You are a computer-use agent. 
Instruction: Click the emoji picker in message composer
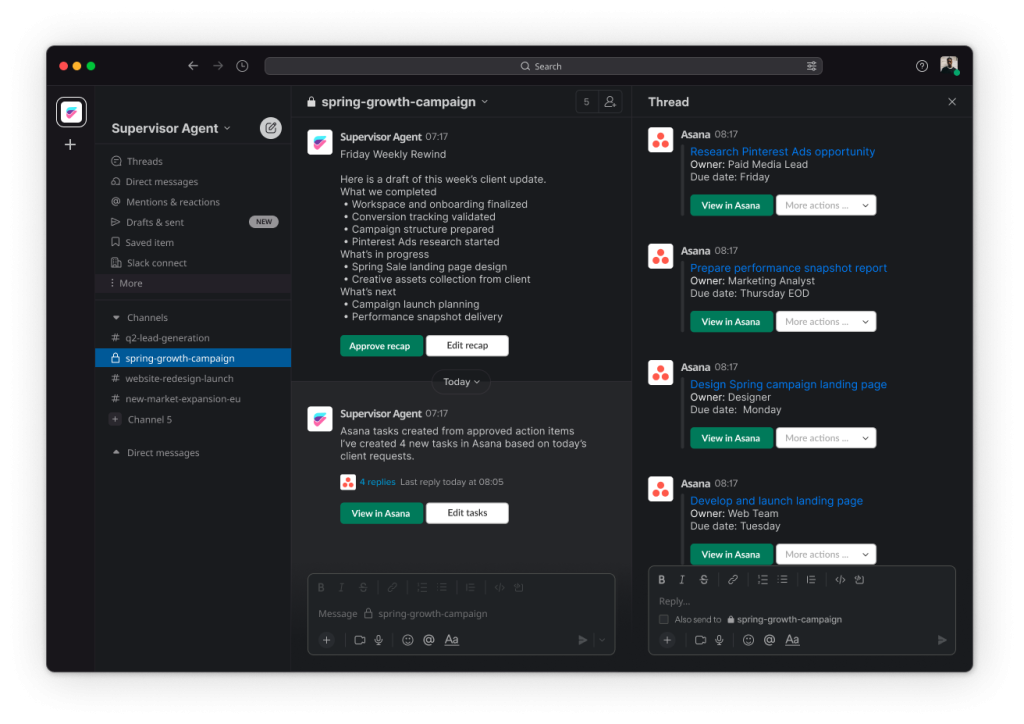click(x=407, y=639)
